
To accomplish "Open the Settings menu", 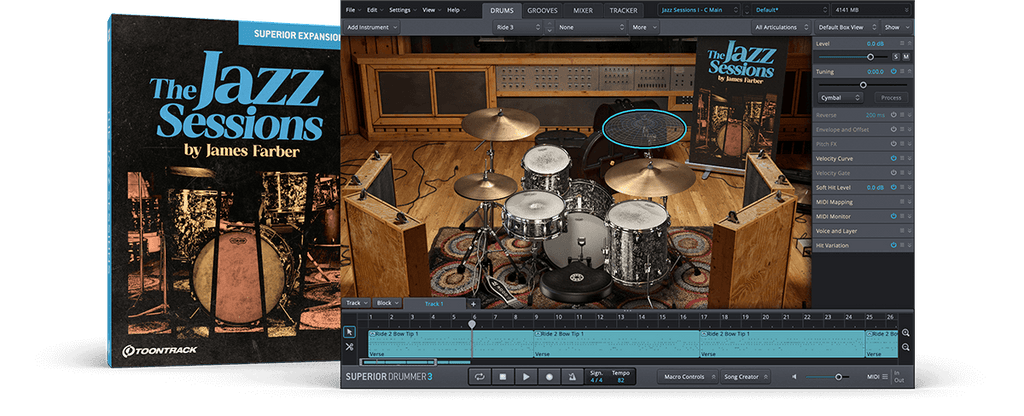I will [402, 10].
